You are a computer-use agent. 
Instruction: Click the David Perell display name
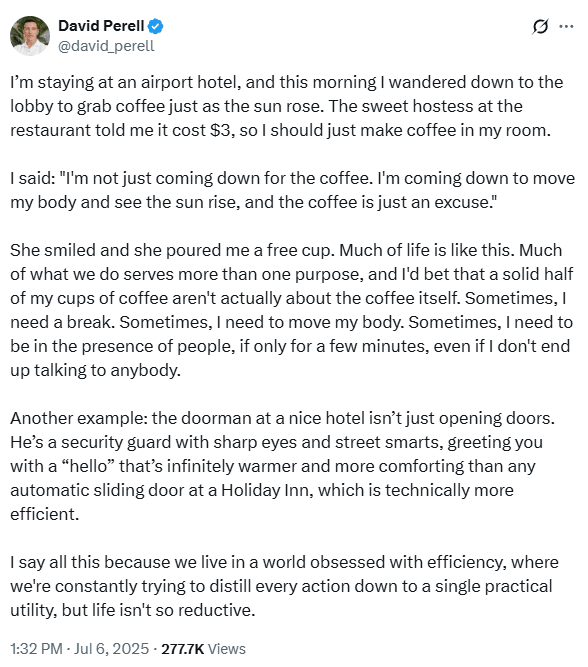pyautogui.click(x=101, y=26)
